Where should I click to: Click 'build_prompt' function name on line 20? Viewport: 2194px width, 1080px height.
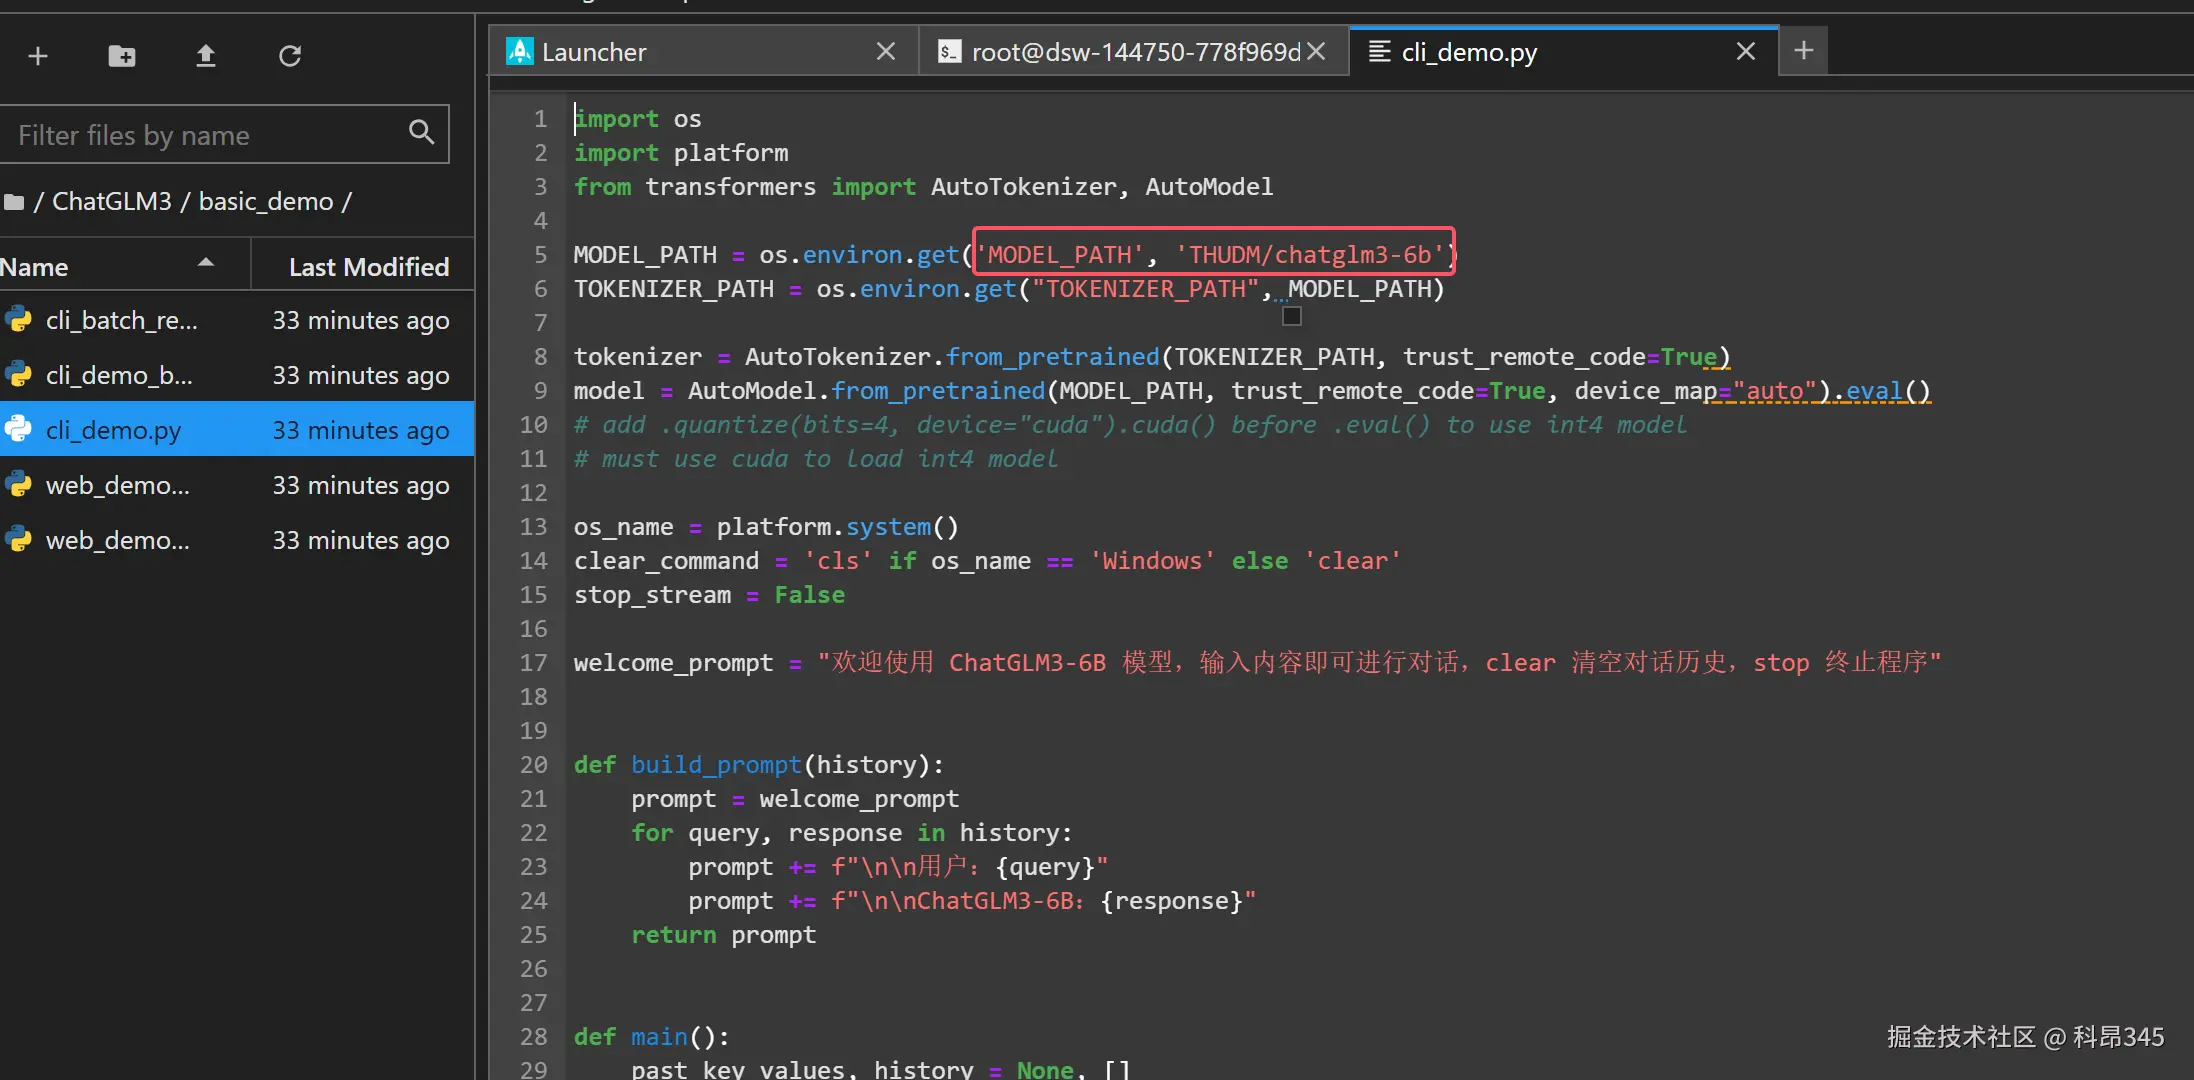pos(717,765)
